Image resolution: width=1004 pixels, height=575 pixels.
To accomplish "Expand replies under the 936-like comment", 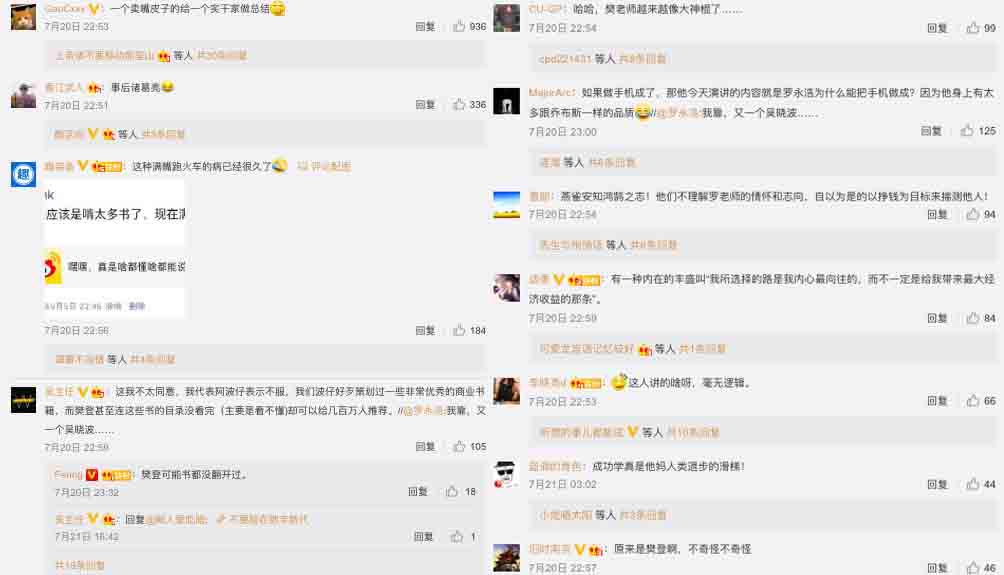I will click(222, 56).
